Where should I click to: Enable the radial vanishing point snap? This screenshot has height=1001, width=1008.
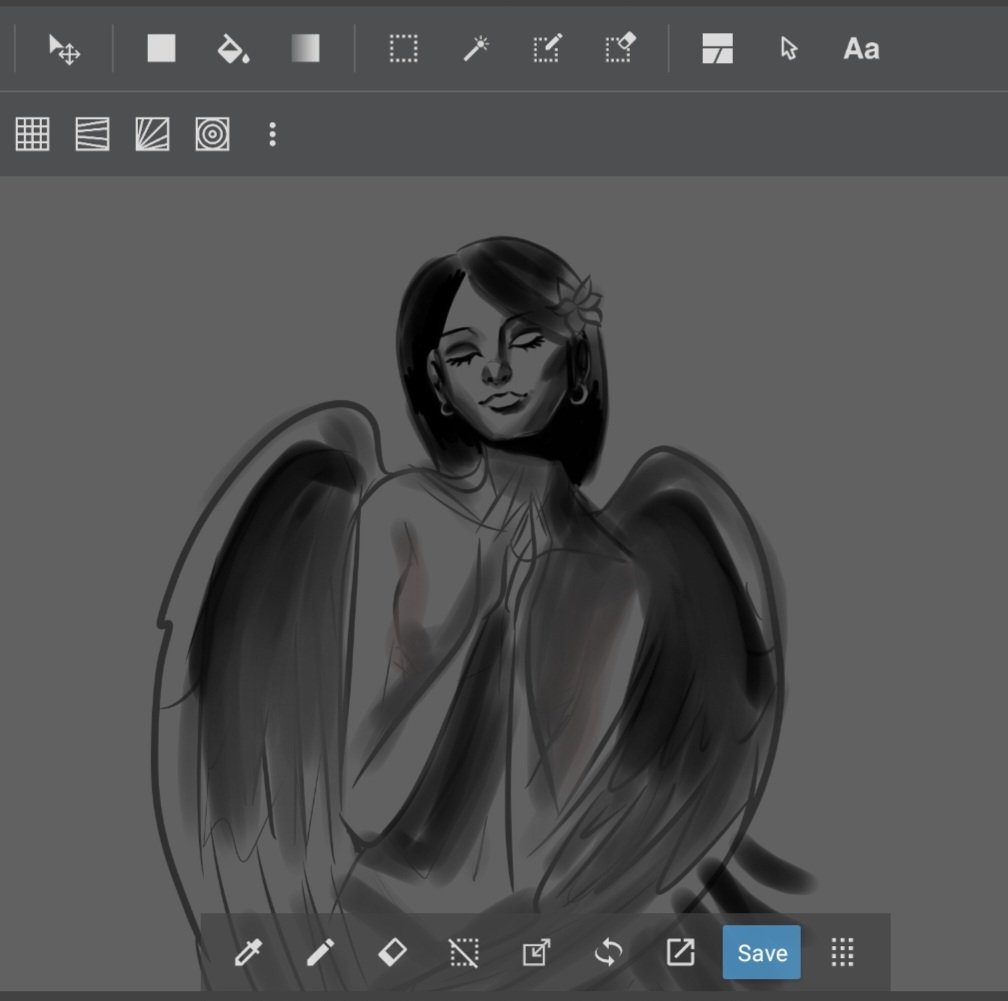152,134
